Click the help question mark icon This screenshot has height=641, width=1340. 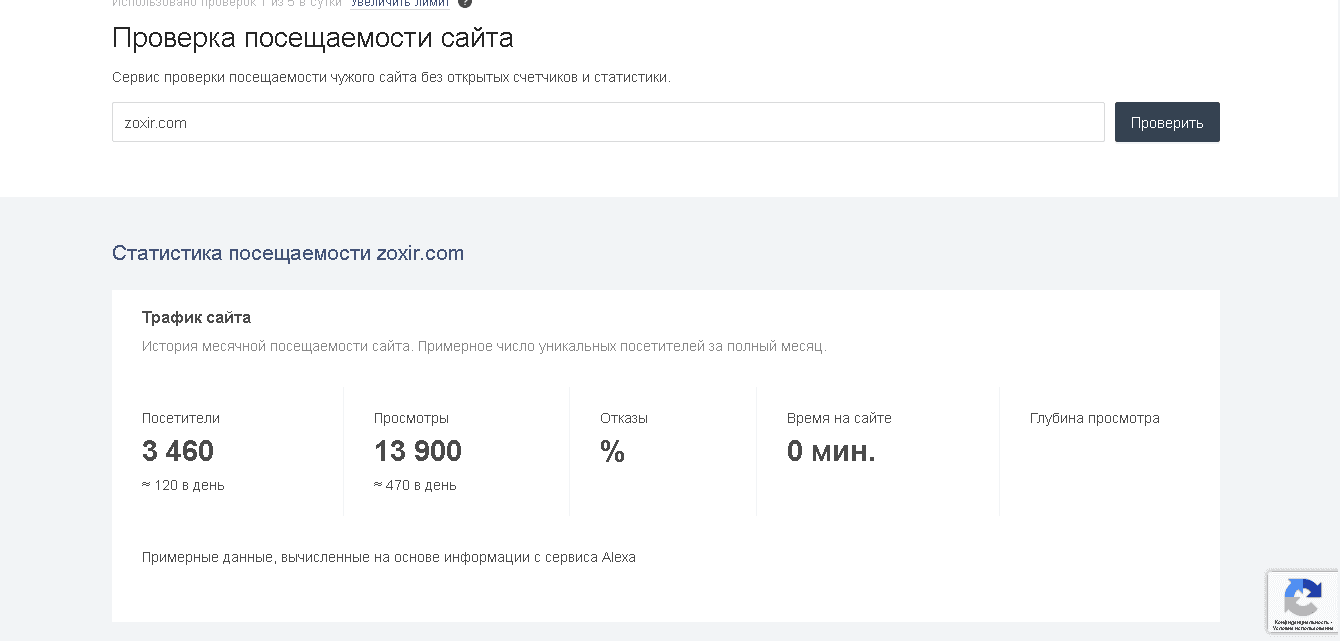(465, 3)
